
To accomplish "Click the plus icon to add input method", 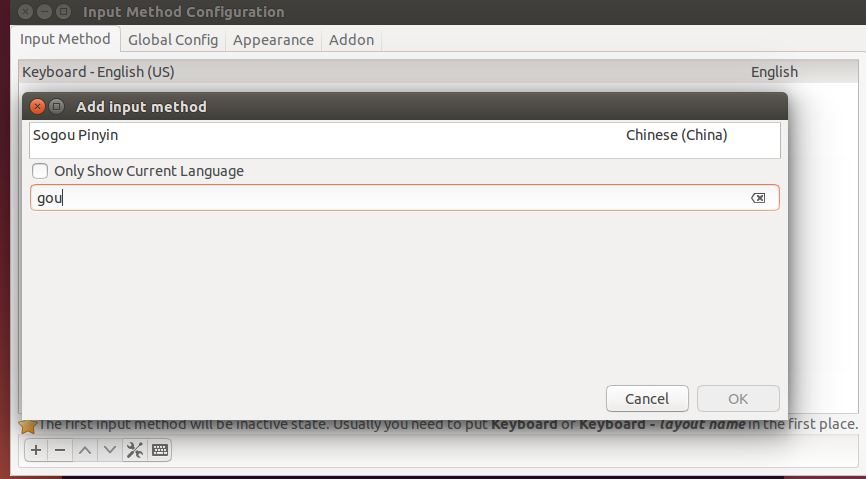I will [36, 450].
